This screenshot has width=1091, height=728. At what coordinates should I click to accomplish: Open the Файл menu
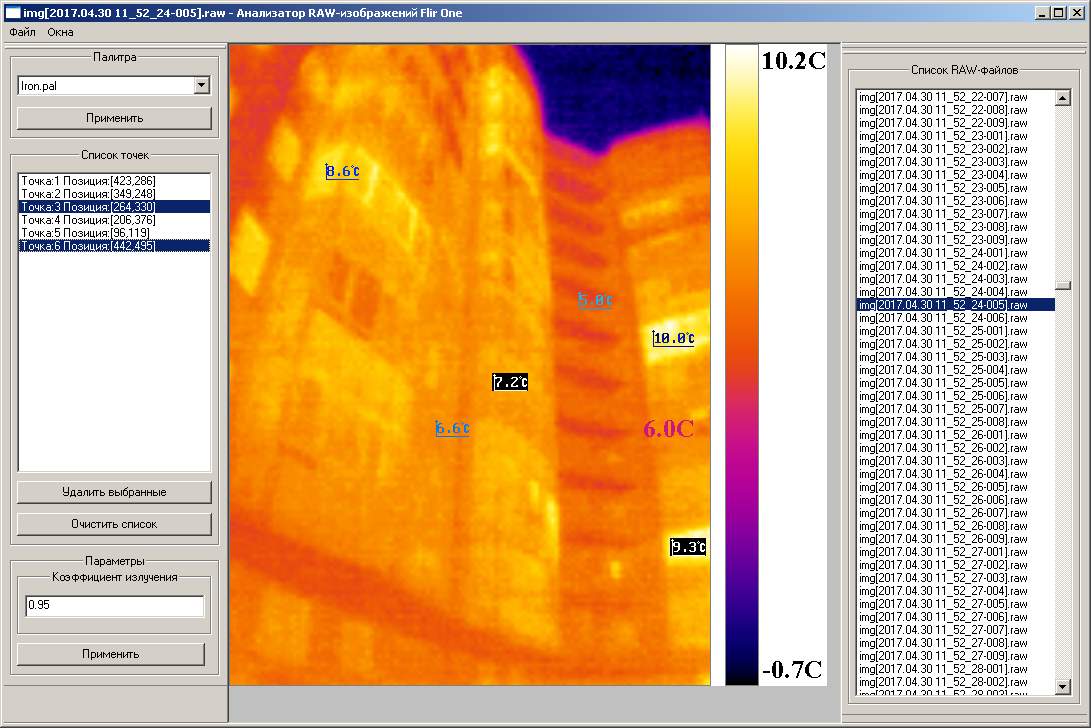pos(21,32)
